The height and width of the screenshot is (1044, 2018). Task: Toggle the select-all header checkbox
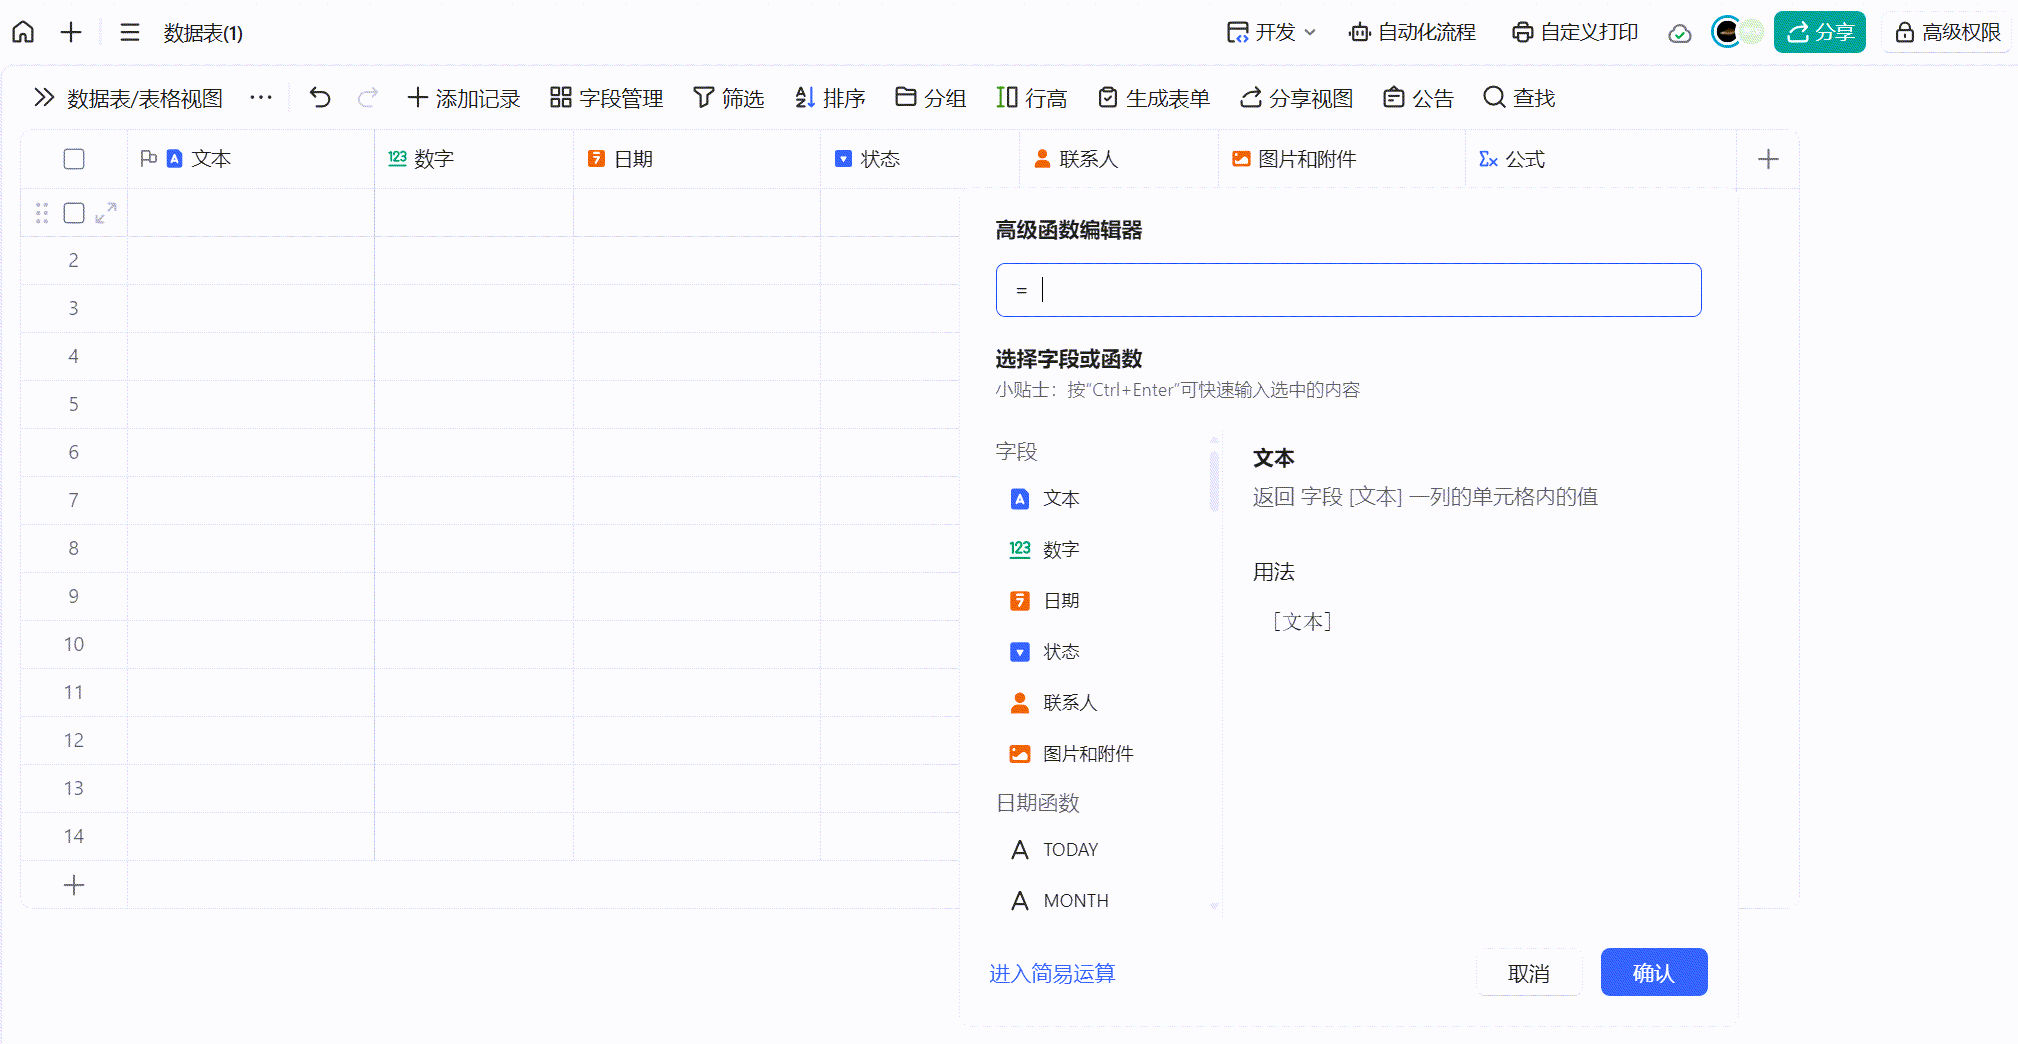coord(74,159)
